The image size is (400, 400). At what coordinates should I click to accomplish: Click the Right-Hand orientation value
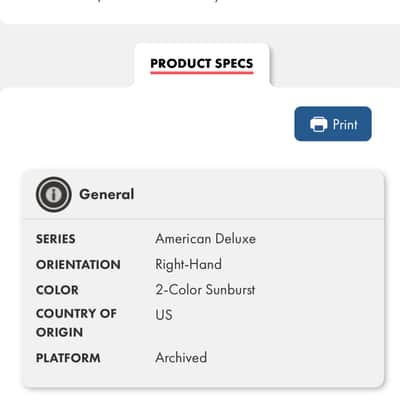(188, 264)
